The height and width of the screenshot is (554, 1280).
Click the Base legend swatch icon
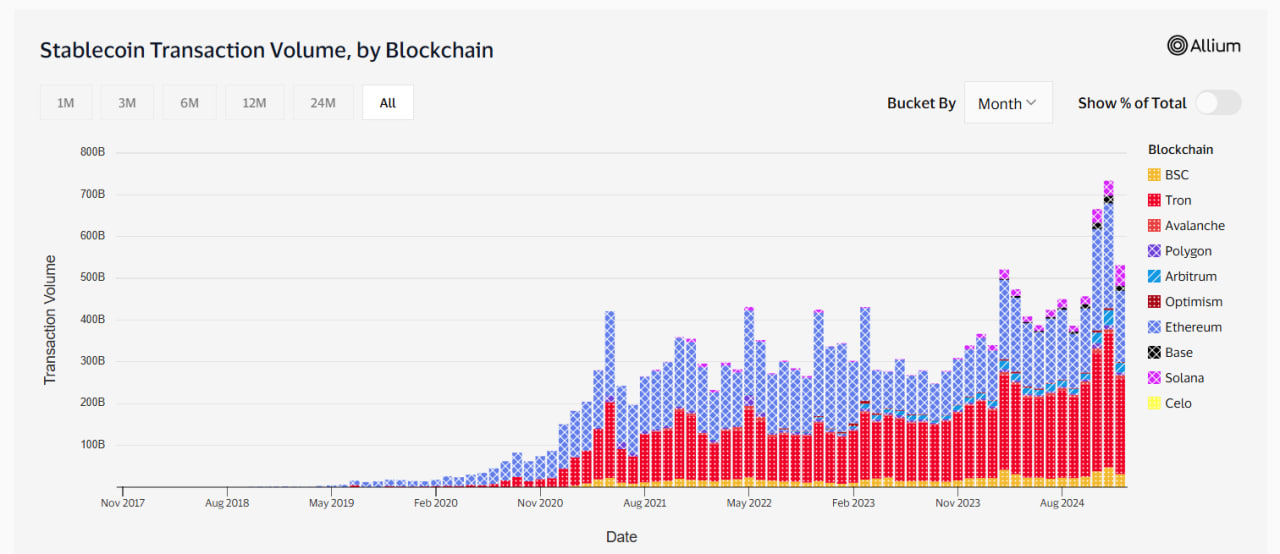click(x=1154, y=352)
